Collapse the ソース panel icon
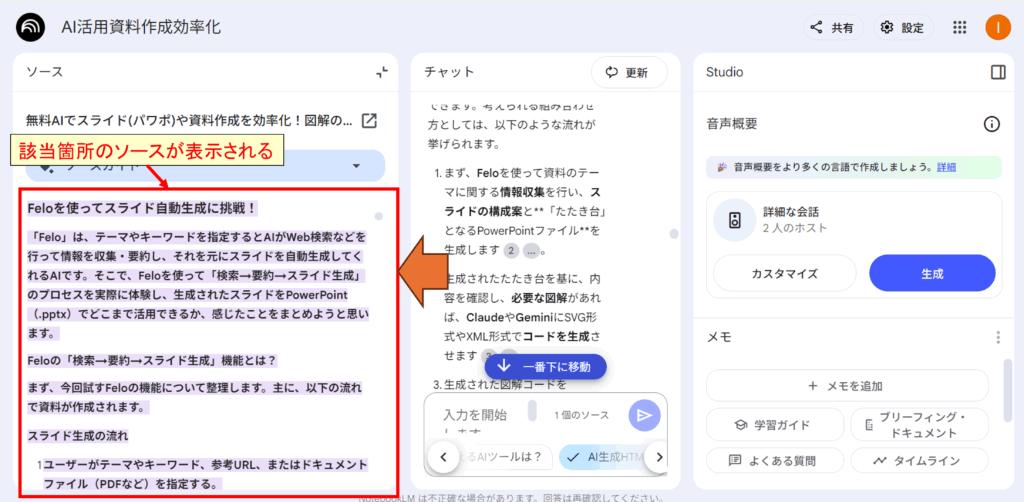 tap(382, 72)
